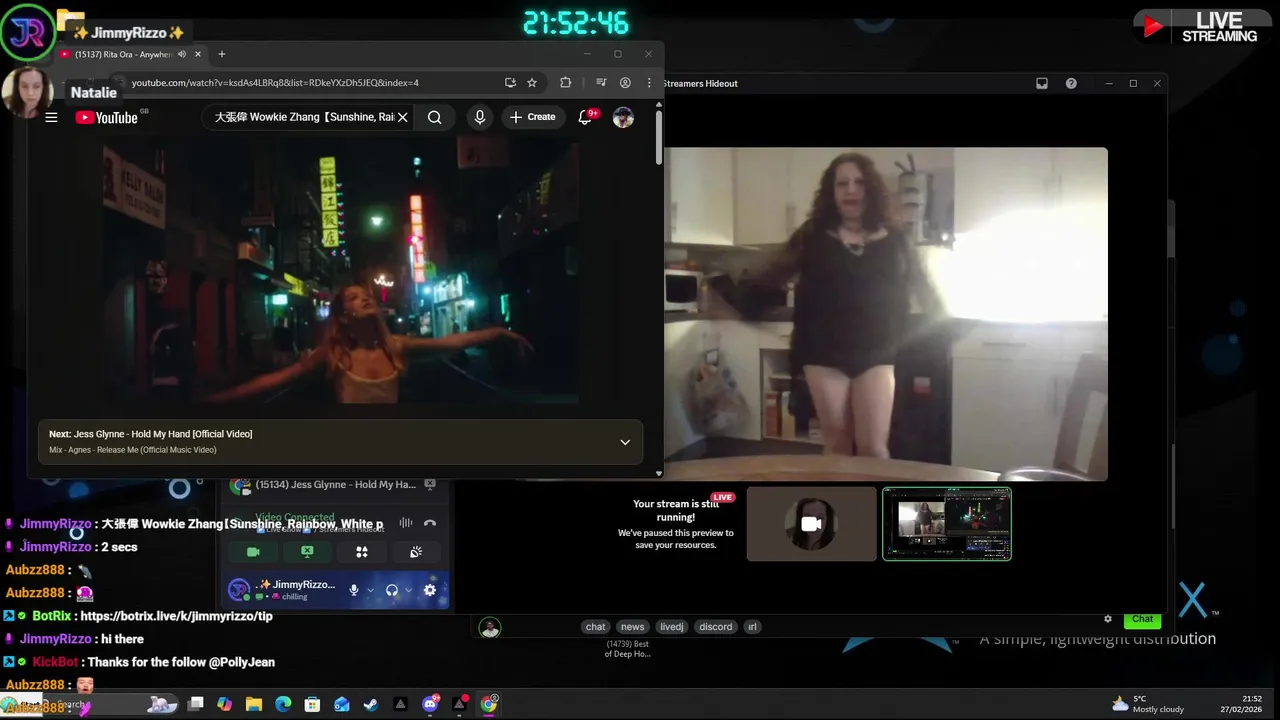The image size is (1280, 720).
Task: Select the chat tag
Action: point(596,627)
